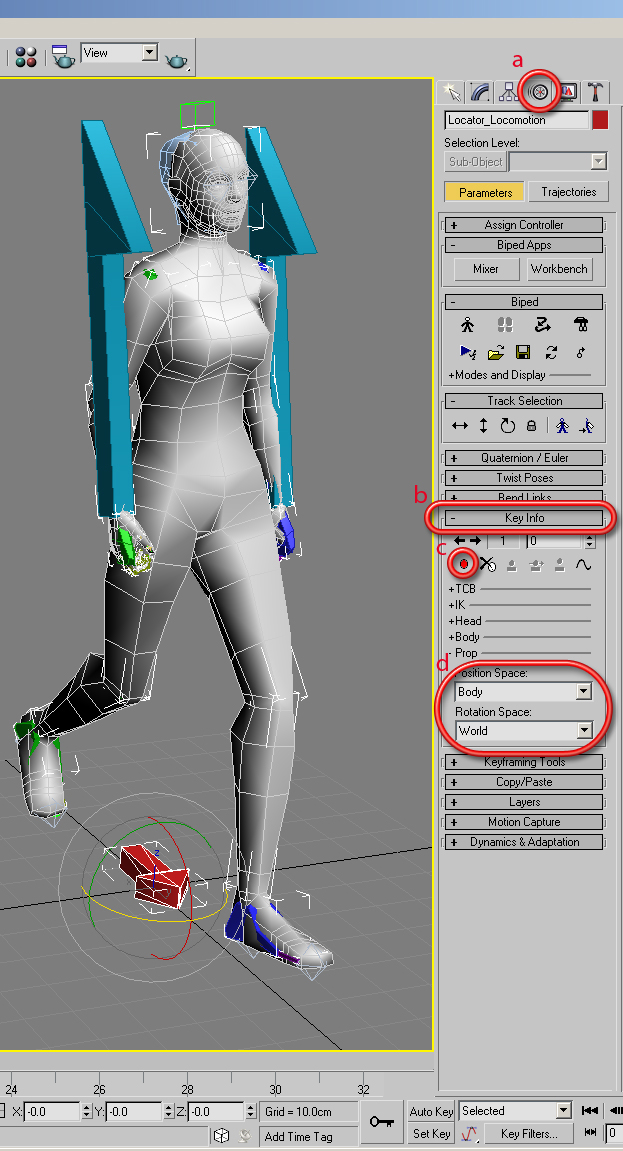Open Key Filters dialog
The width and height of the screenshot is (623, 1151).
[528, 1133]
